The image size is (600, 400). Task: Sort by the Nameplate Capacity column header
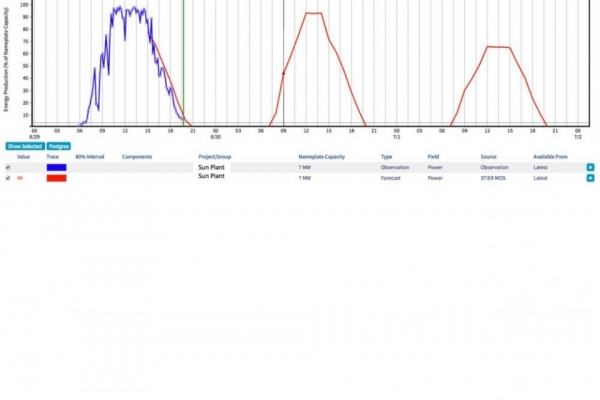click(x=320, y=157)
